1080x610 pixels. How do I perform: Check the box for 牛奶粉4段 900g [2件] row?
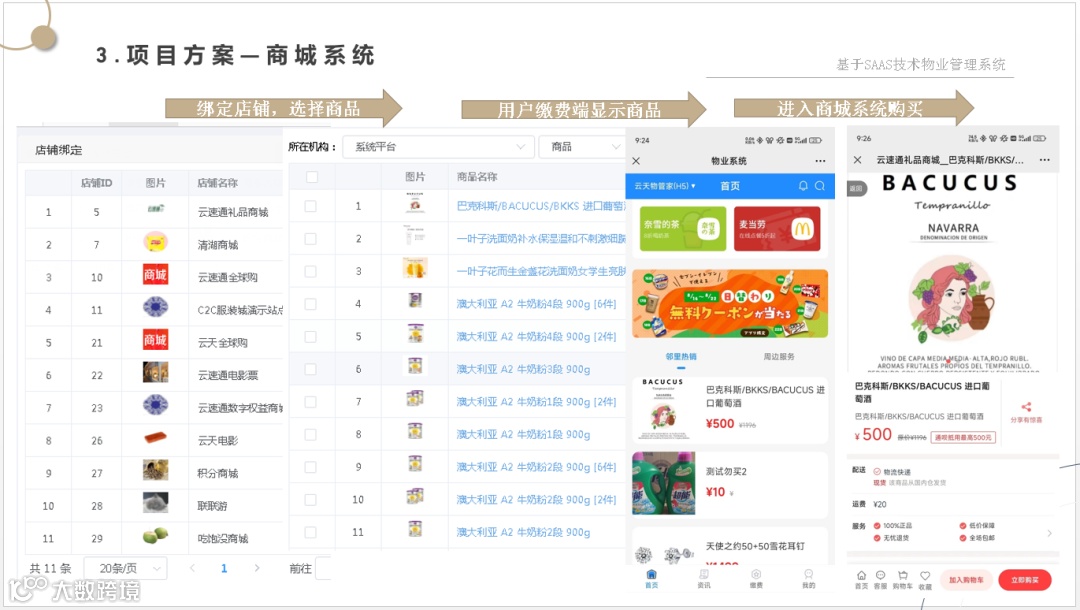point(311,337)
